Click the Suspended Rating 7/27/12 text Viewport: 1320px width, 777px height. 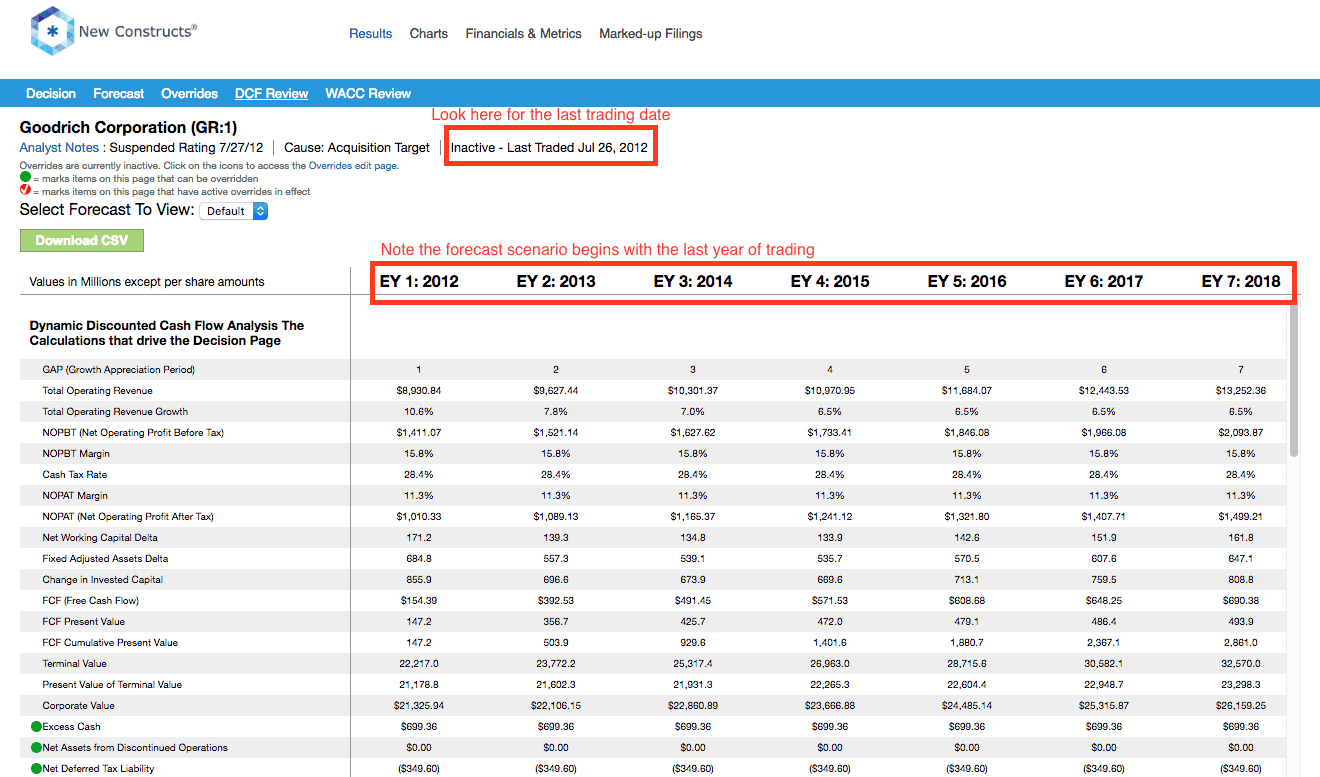click(x=186, y=148)
